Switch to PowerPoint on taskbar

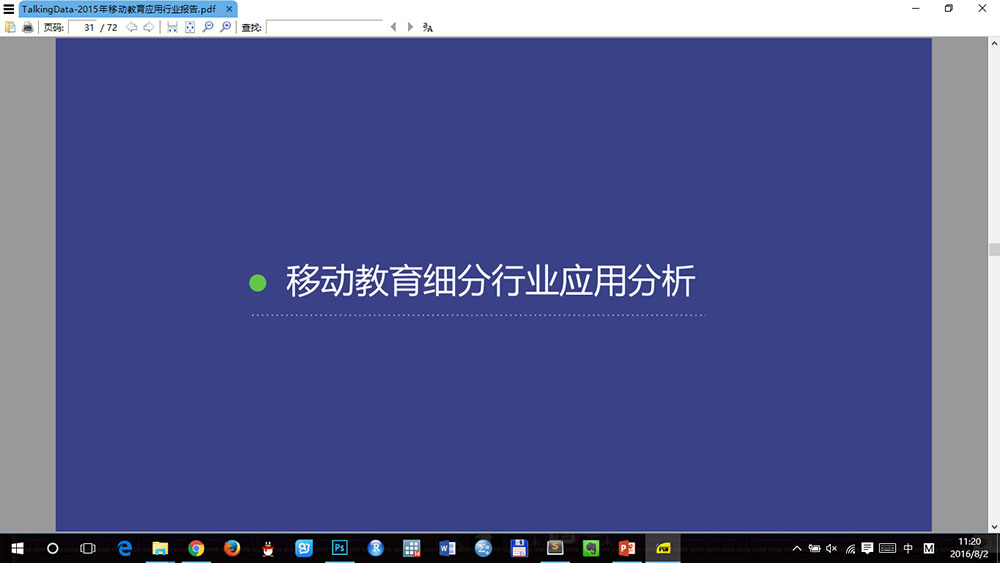click(627, 548)
